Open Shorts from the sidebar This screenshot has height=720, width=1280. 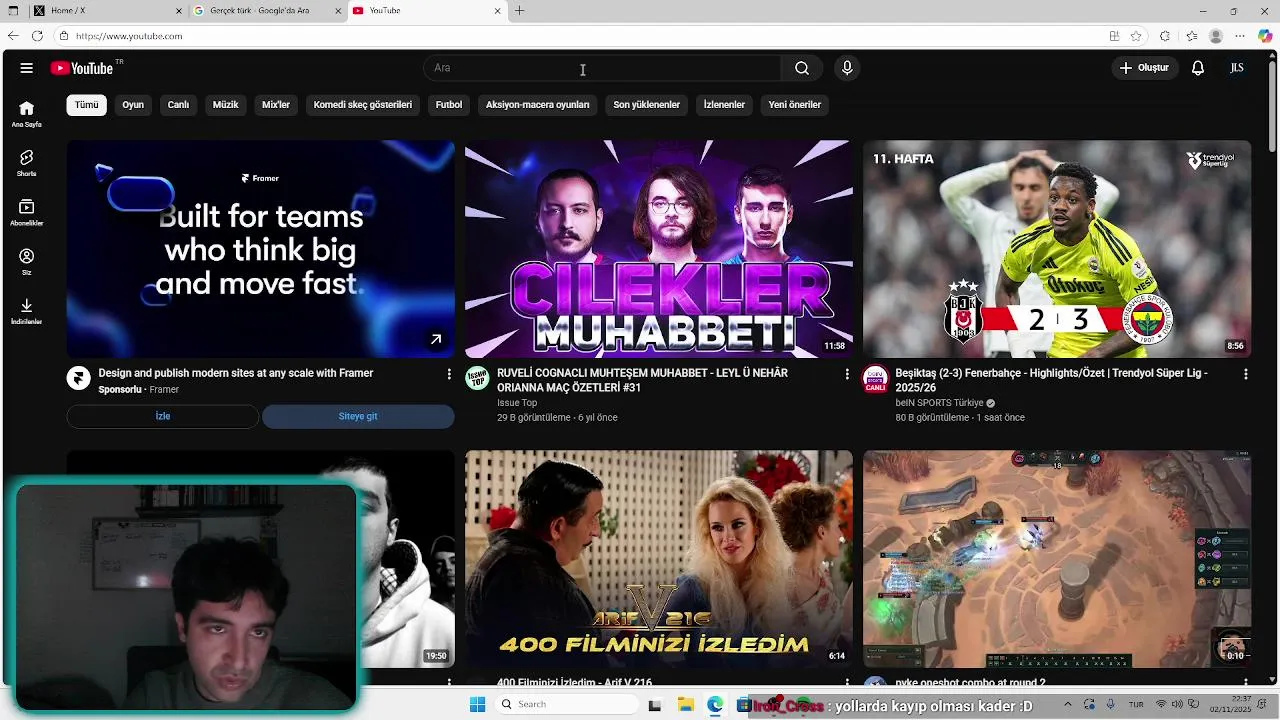[27, 163]
